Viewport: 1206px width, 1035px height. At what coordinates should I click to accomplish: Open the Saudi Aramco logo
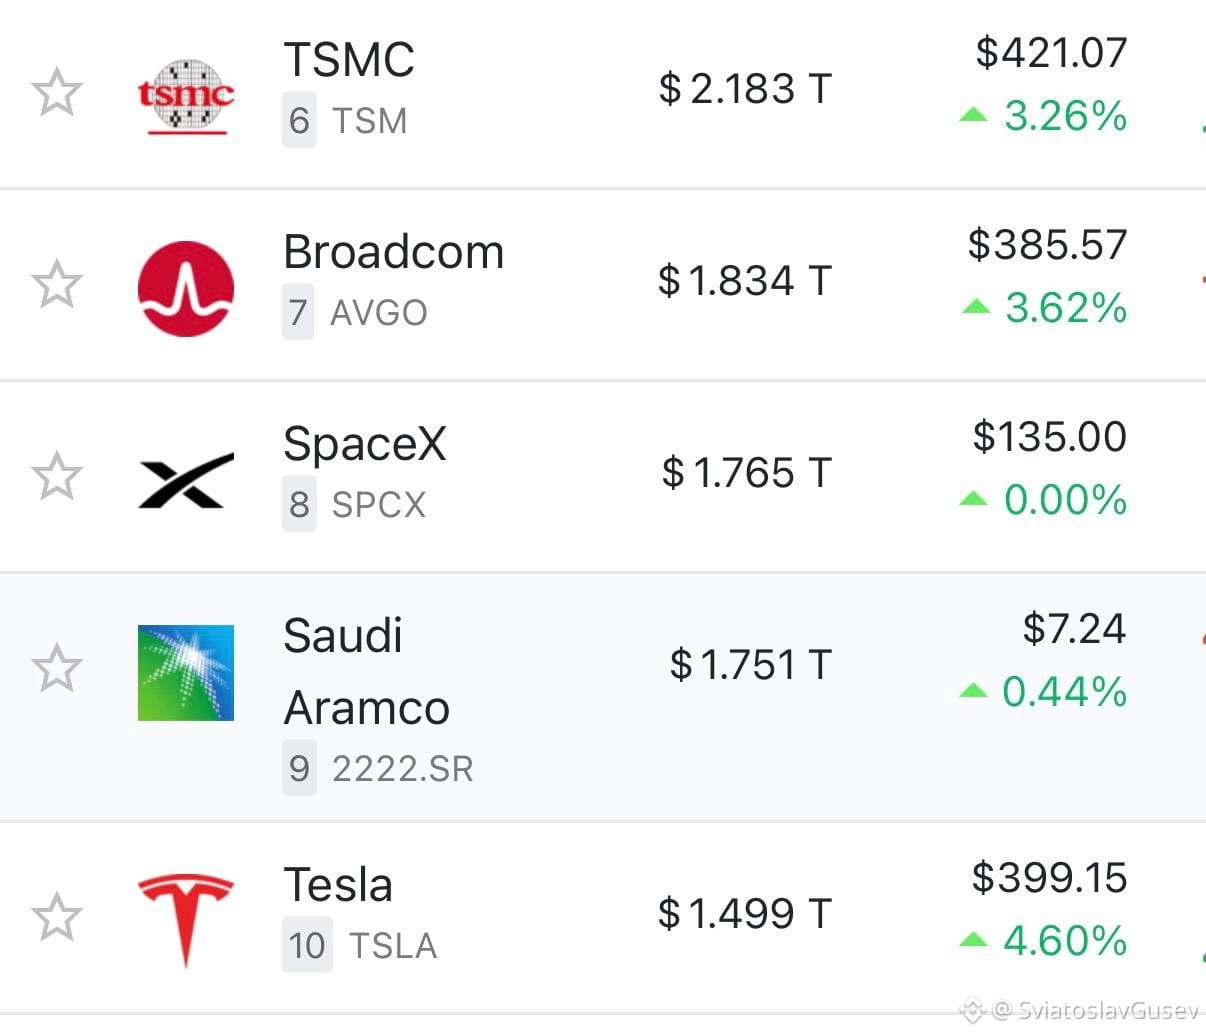[186, 673]
